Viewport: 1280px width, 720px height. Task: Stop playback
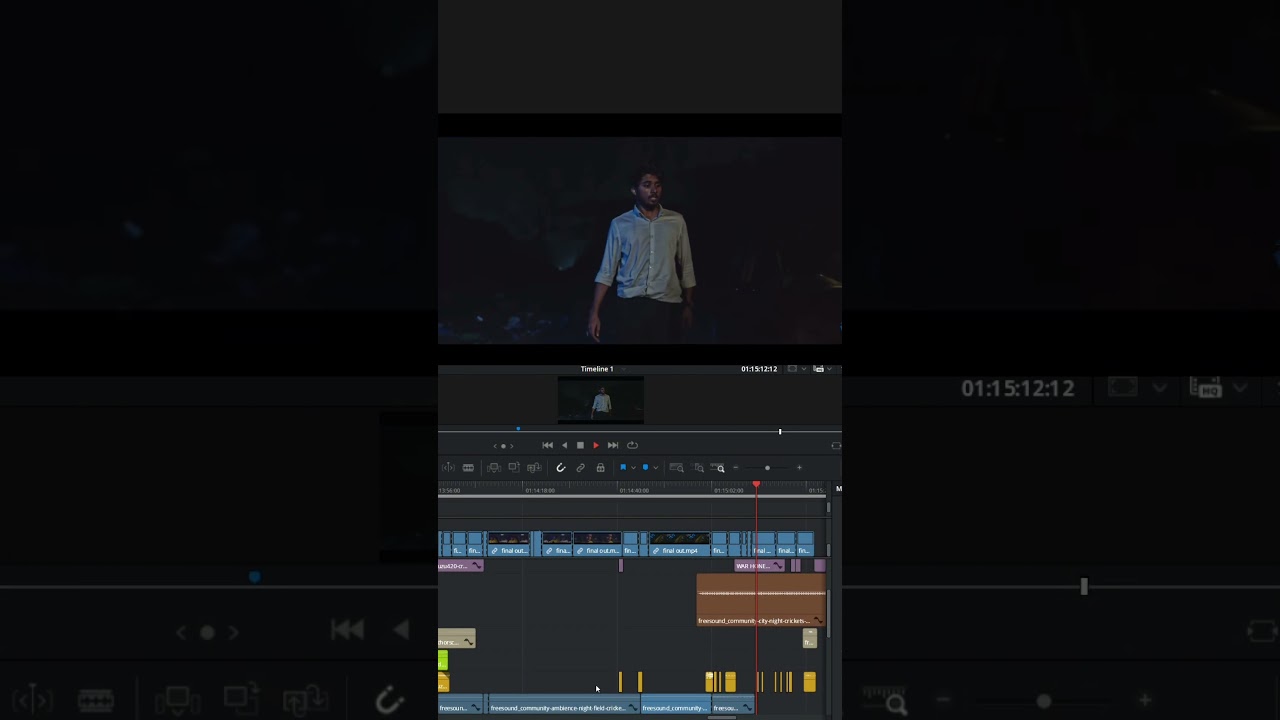point(580,445)
